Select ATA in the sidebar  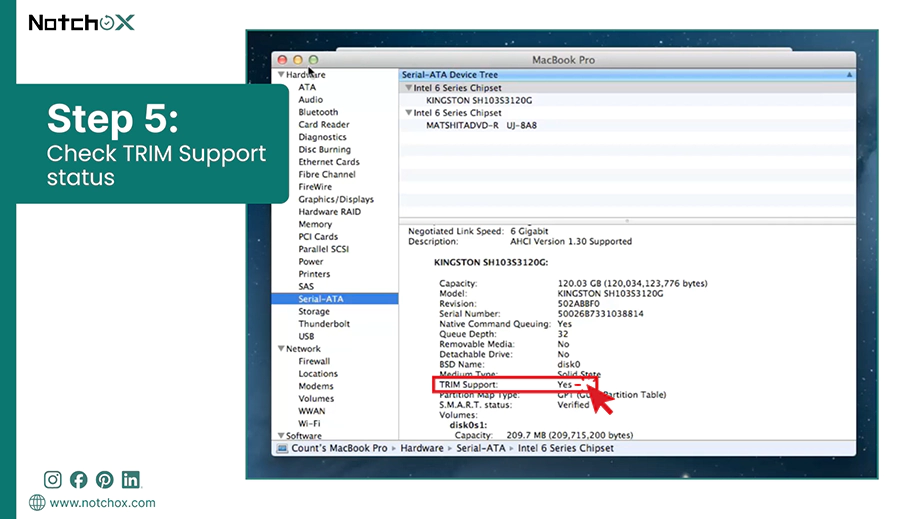pos(307,87)
